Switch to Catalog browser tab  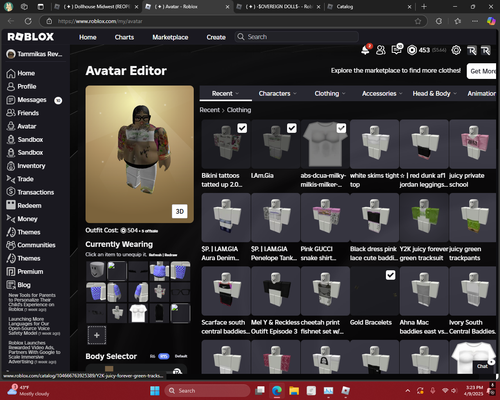pos(369,7)
